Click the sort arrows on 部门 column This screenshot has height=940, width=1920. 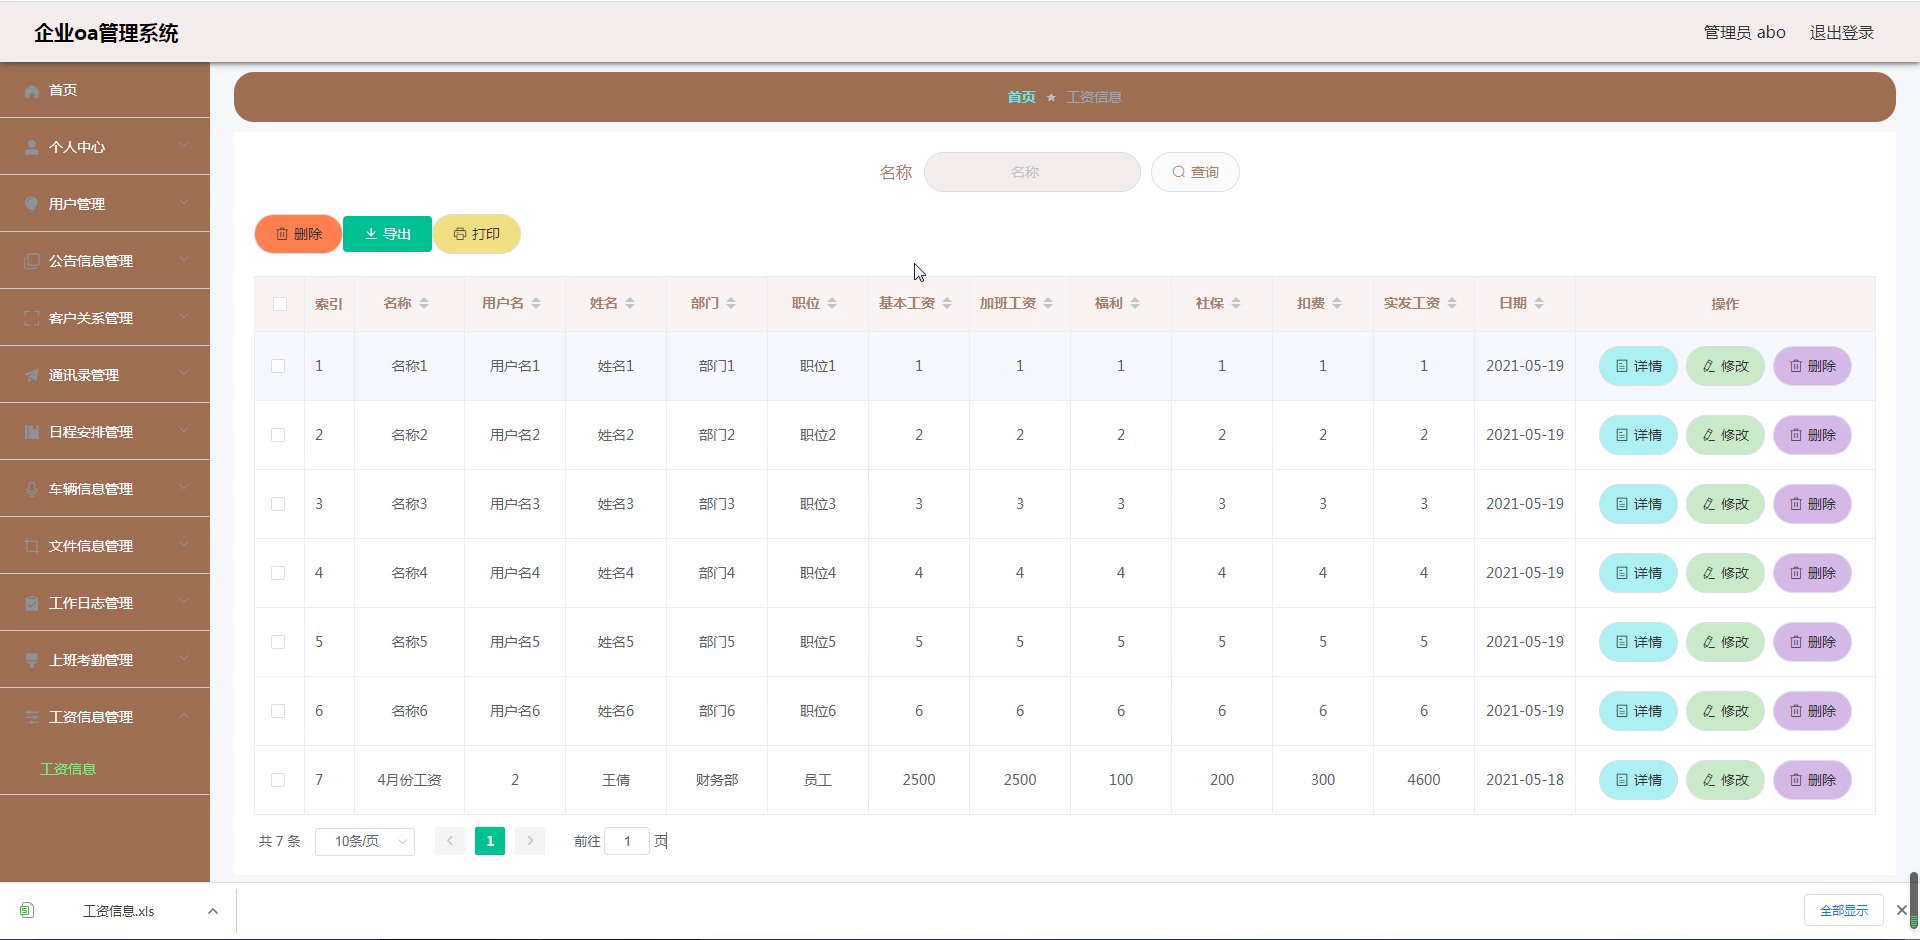(x=730, y=303)
